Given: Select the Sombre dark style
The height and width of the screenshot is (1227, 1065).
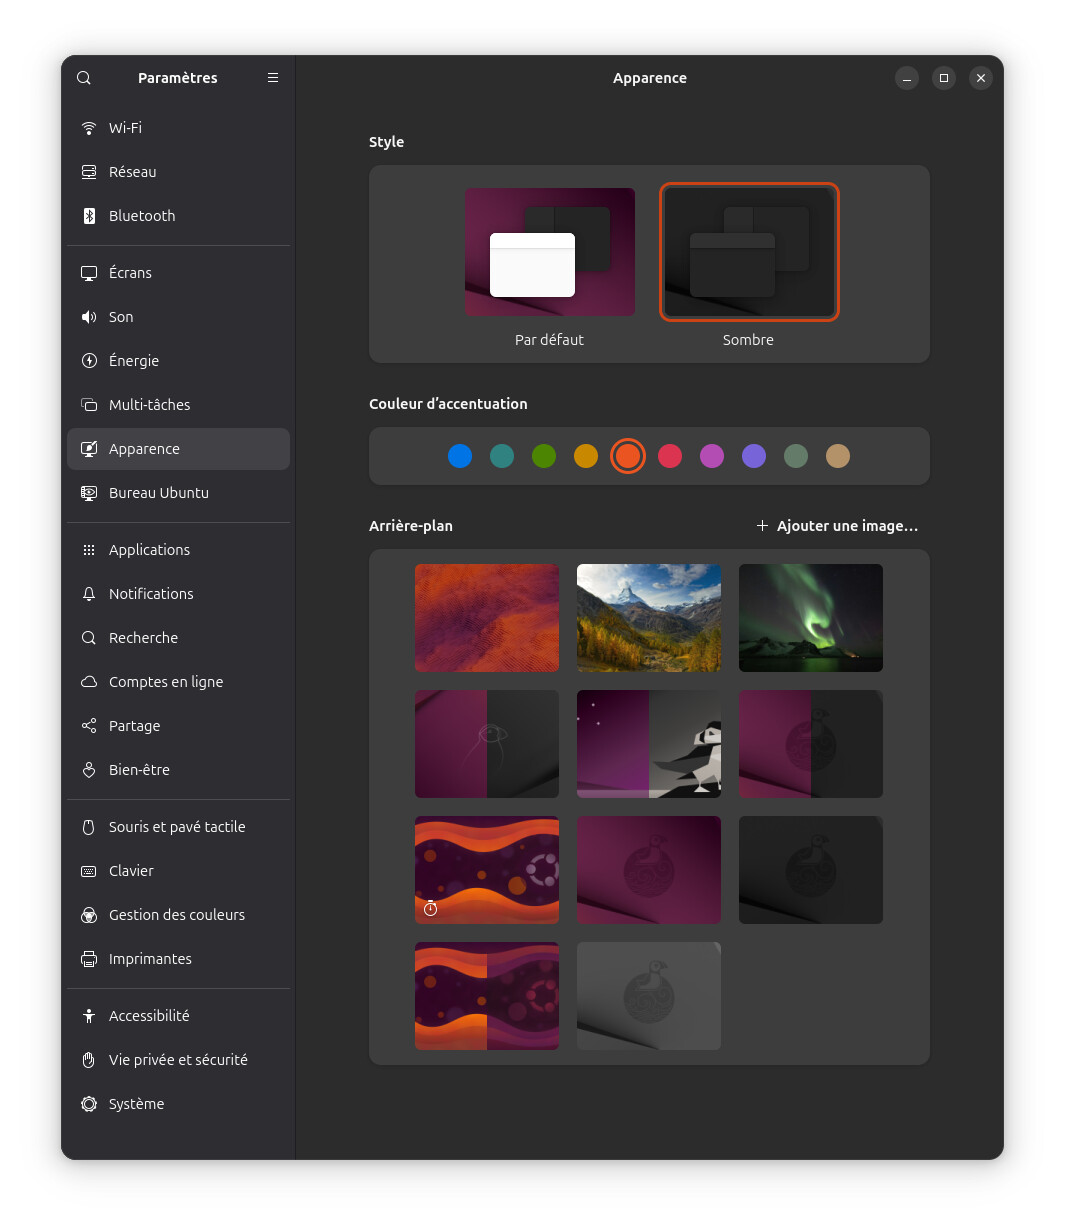Looking at the screenshot, I should coord(748,252).
